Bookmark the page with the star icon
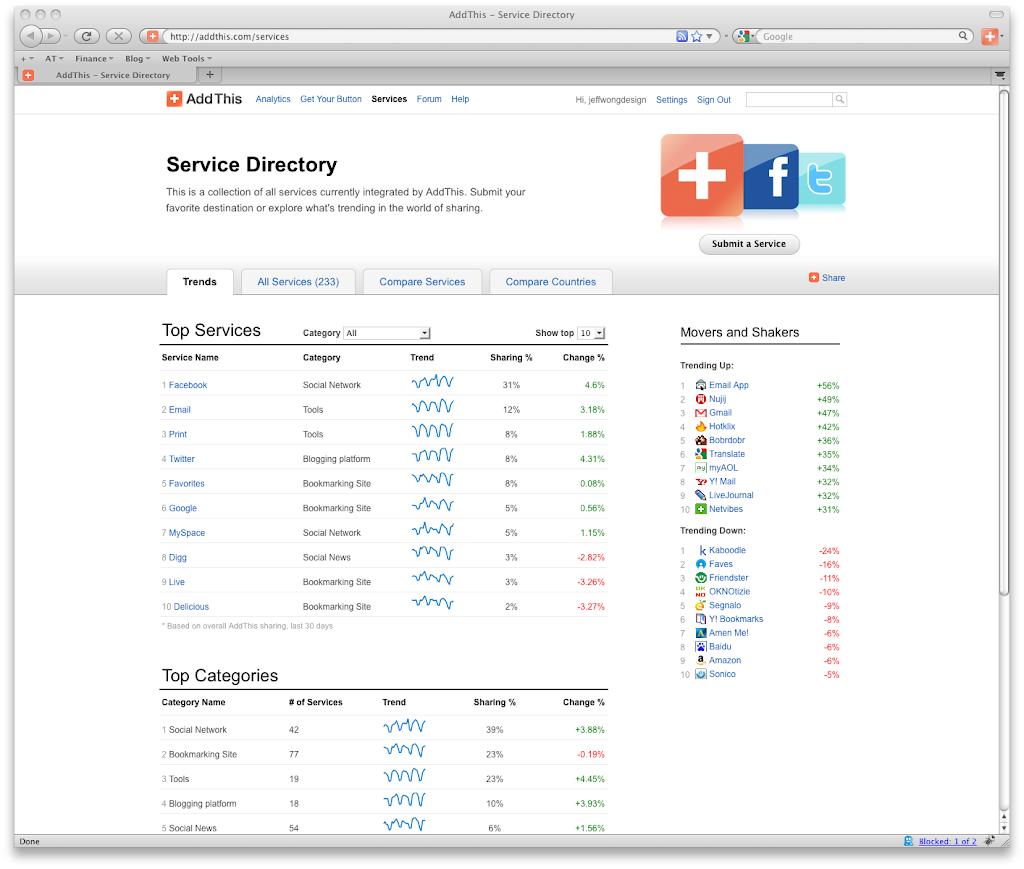 (x=696, y=37)
